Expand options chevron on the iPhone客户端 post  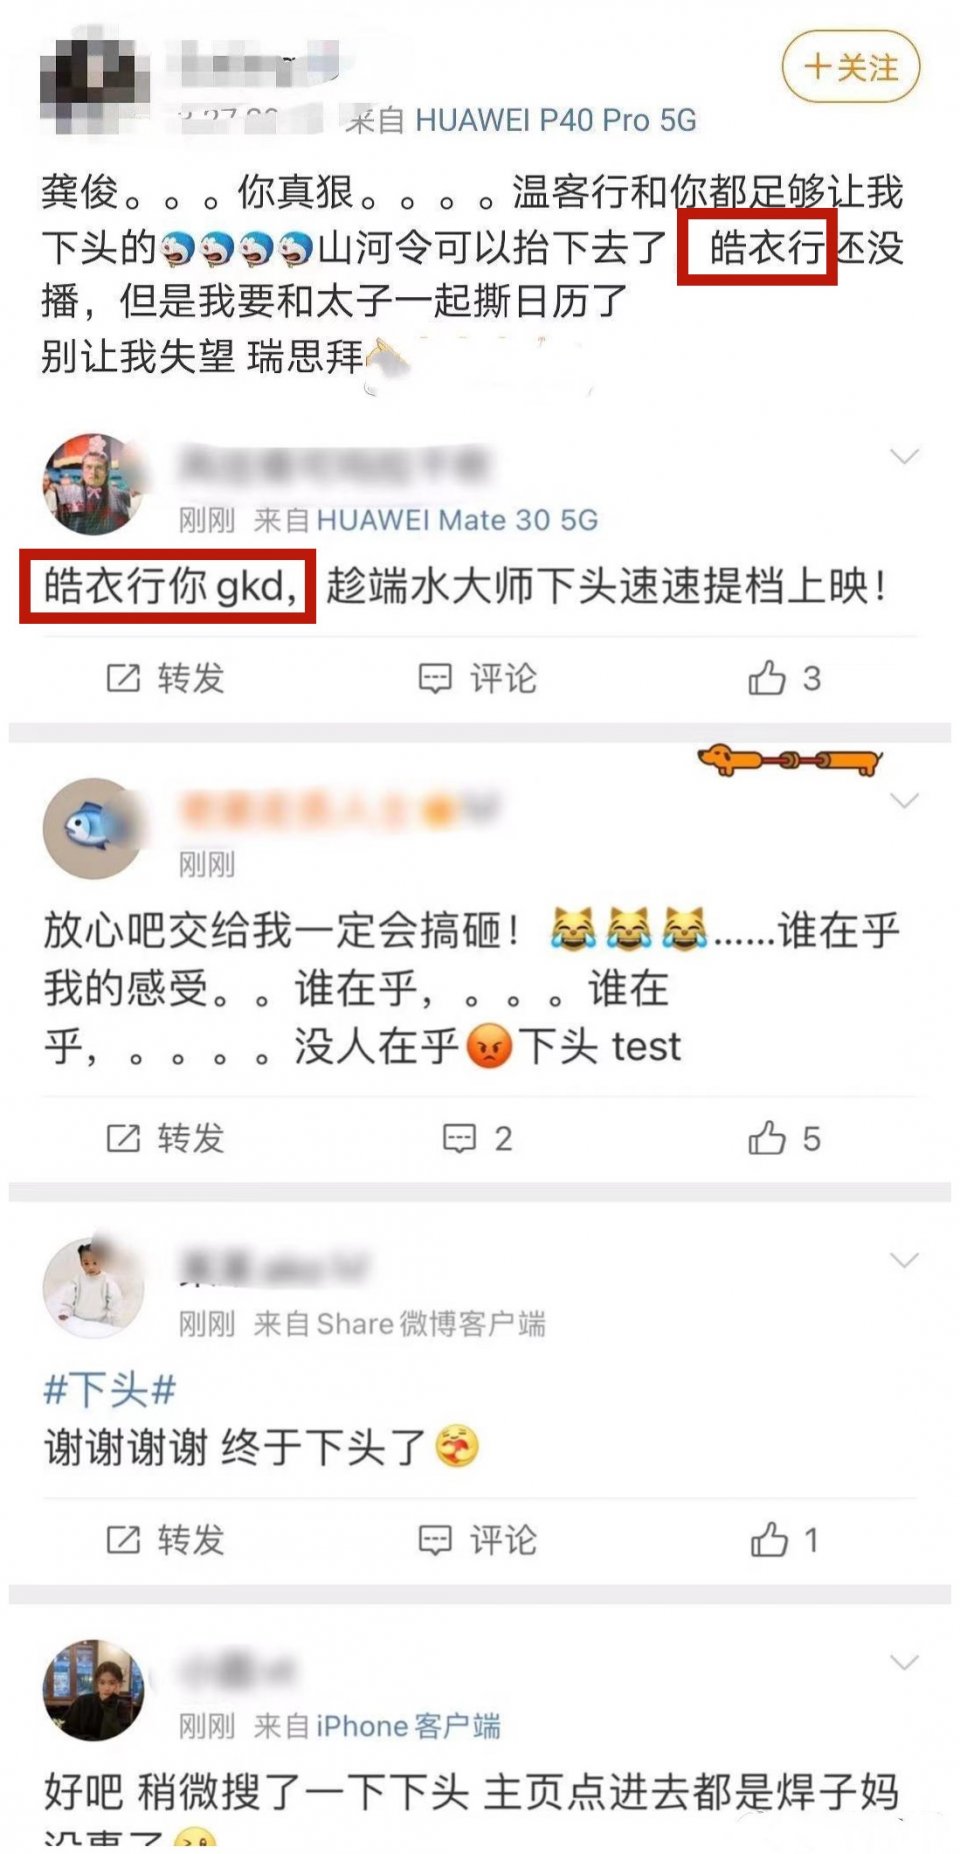(x=904, y=1662)
